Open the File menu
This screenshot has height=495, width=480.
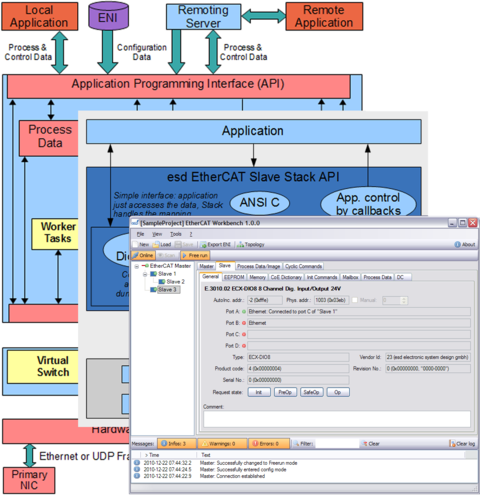pos(140,234)
